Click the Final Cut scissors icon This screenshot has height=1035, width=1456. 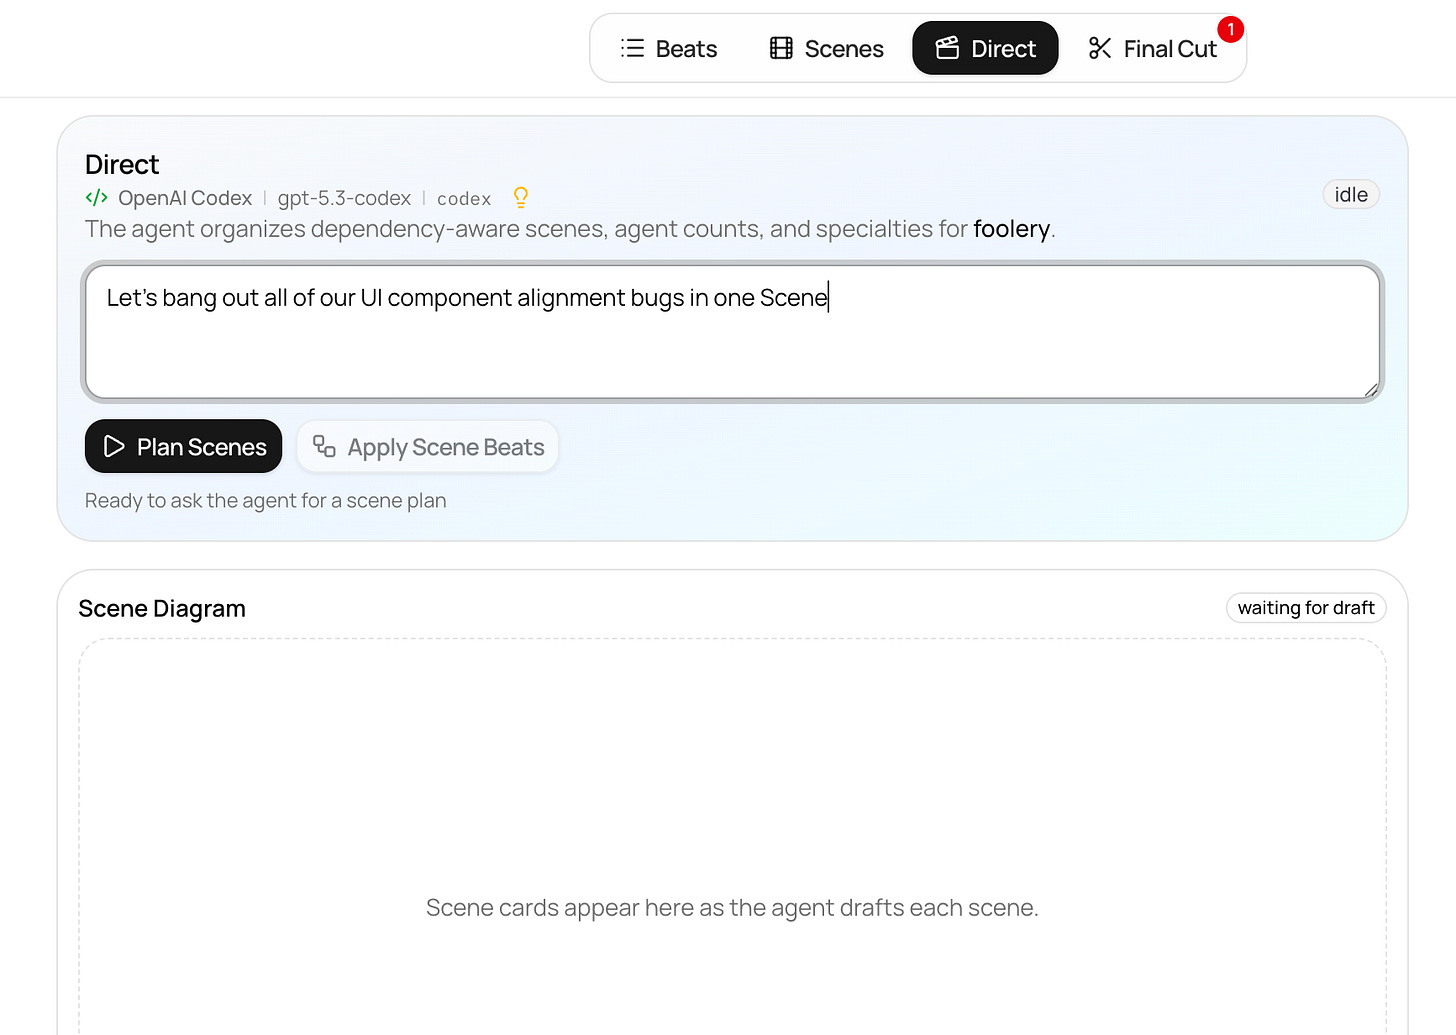coord(1100,48)
